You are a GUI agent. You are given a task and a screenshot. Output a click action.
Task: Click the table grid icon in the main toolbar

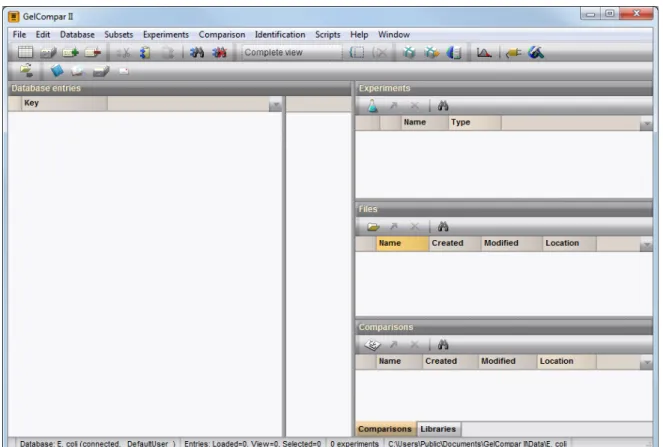[25, 52]
